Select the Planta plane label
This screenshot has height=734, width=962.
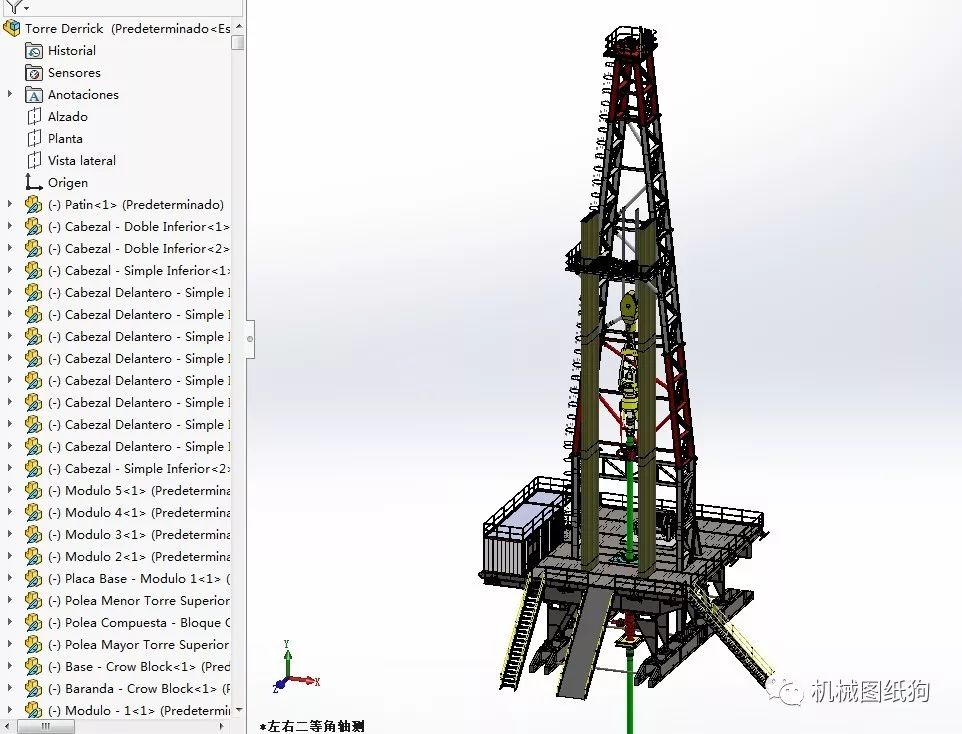[x=65, y=139]
